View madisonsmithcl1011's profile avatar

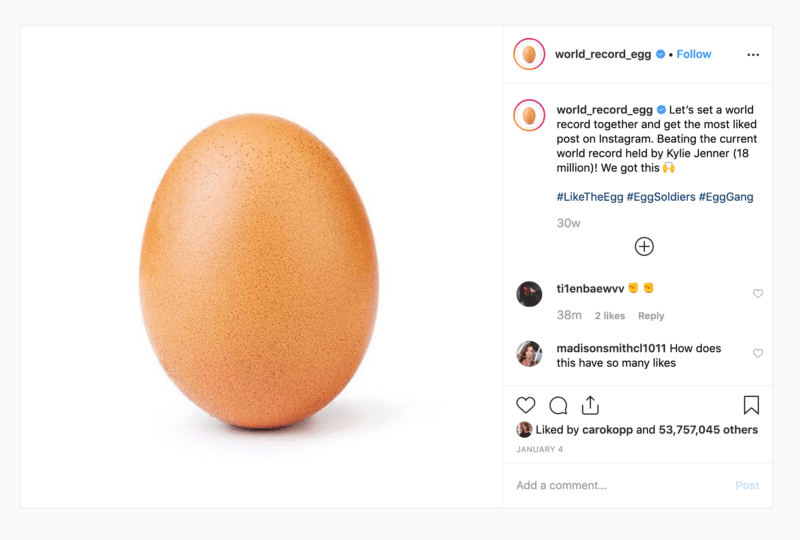[x=529, y=354]
